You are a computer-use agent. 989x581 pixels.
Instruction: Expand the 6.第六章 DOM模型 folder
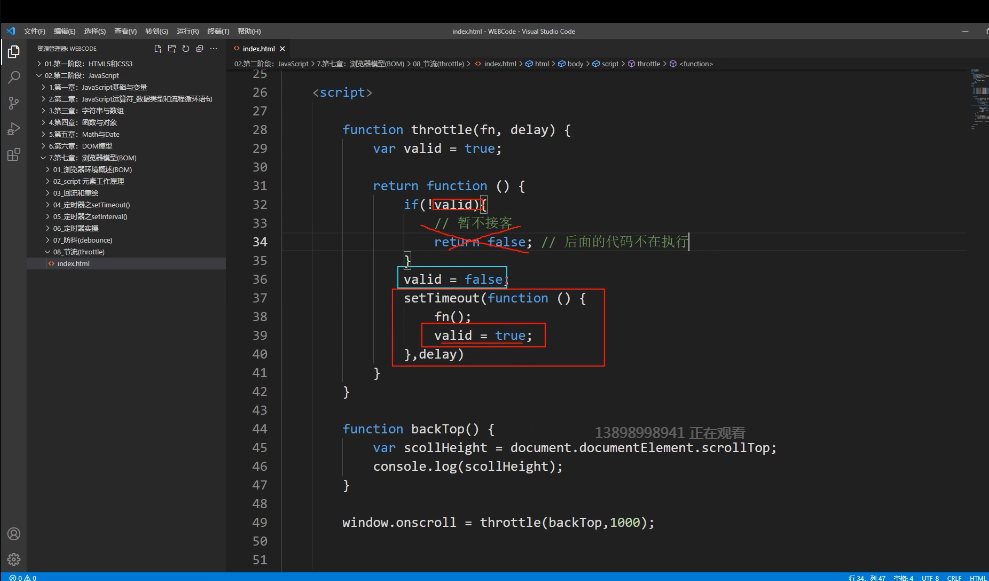pyautogui.click(x=126, y=146)
